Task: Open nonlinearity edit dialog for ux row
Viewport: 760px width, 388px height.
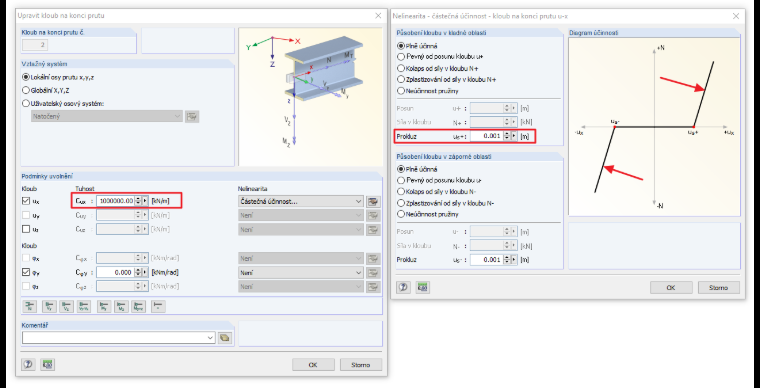Action: pos(373,202)
